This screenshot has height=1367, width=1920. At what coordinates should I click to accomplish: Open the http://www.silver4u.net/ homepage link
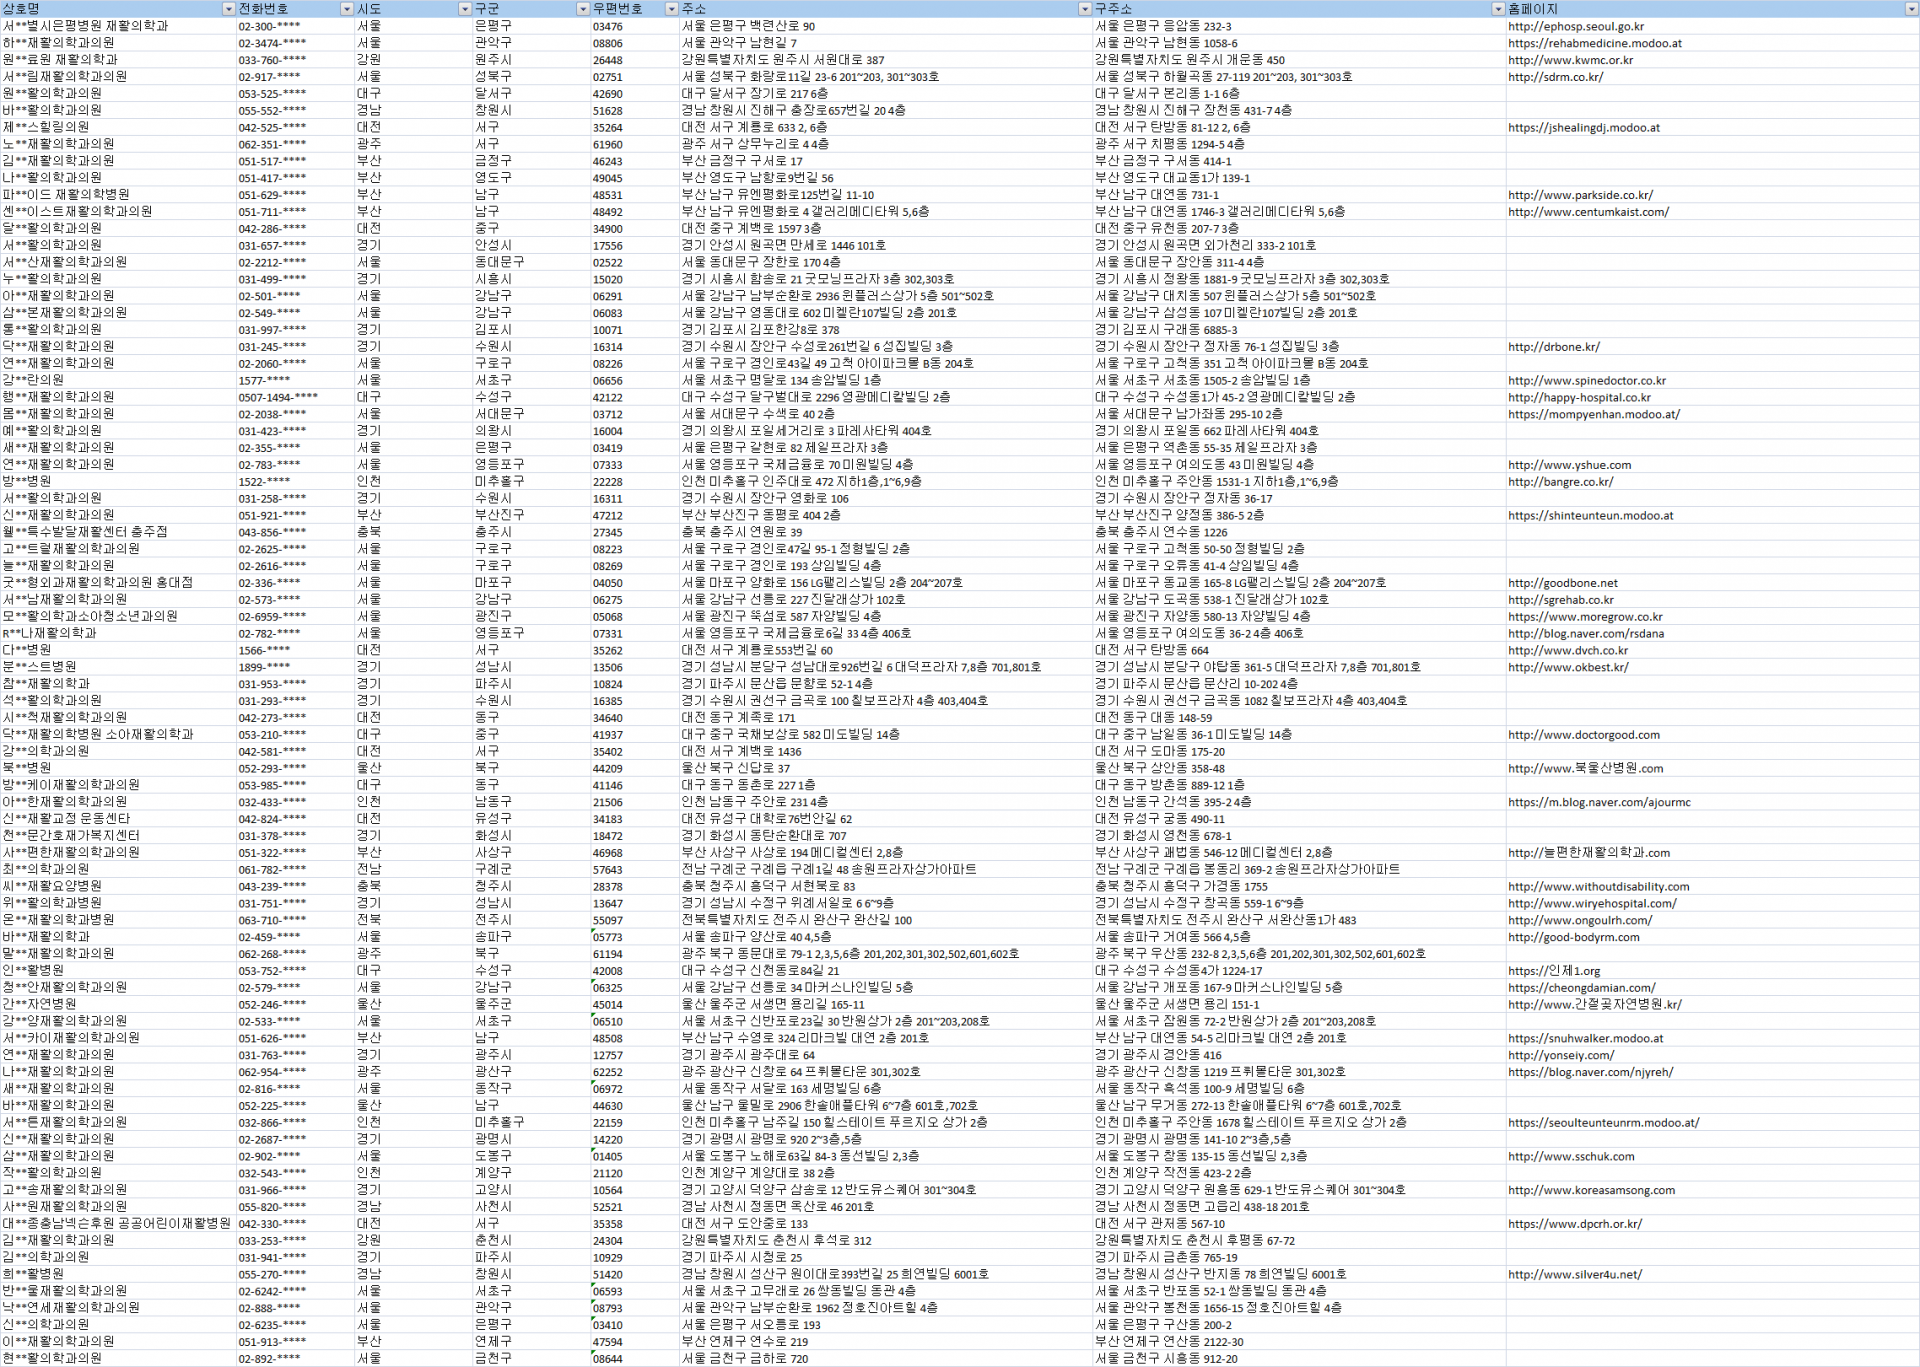tap(1574, 1275)
